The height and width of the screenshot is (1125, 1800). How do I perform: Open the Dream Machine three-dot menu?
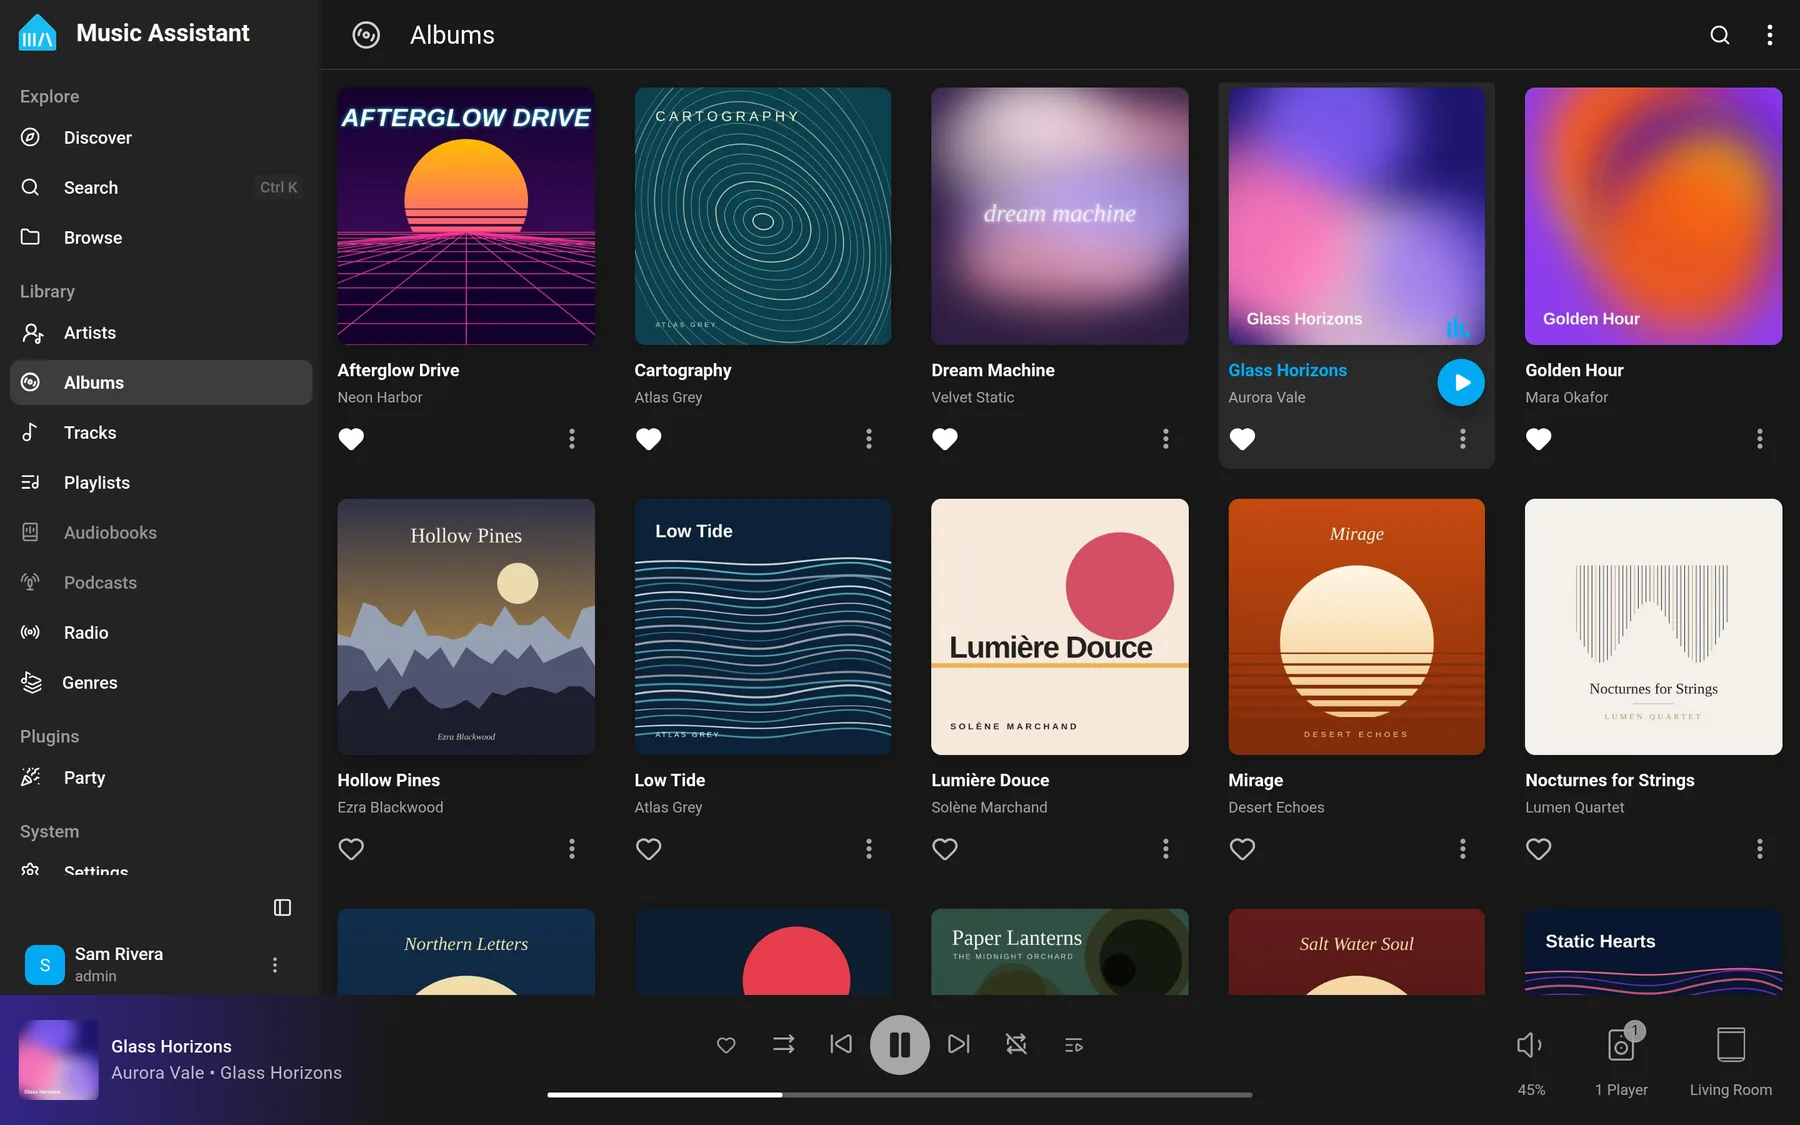pyautogui.click(x=1165, y=439)
